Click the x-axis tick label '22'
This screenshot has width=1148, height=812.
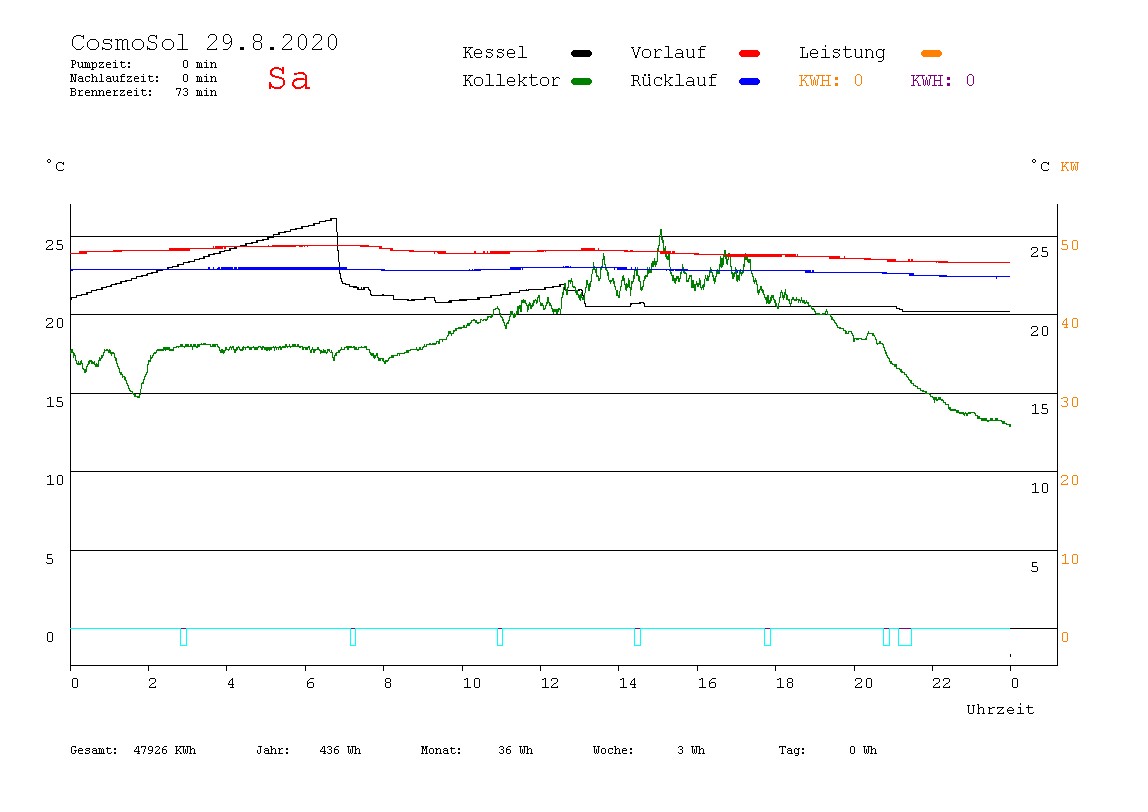[942, 683]
